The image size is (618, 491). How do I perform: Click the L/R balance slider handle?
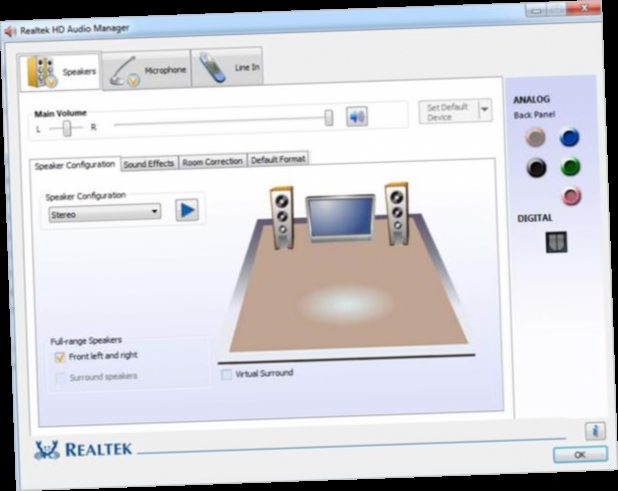[x=67, y=128]
